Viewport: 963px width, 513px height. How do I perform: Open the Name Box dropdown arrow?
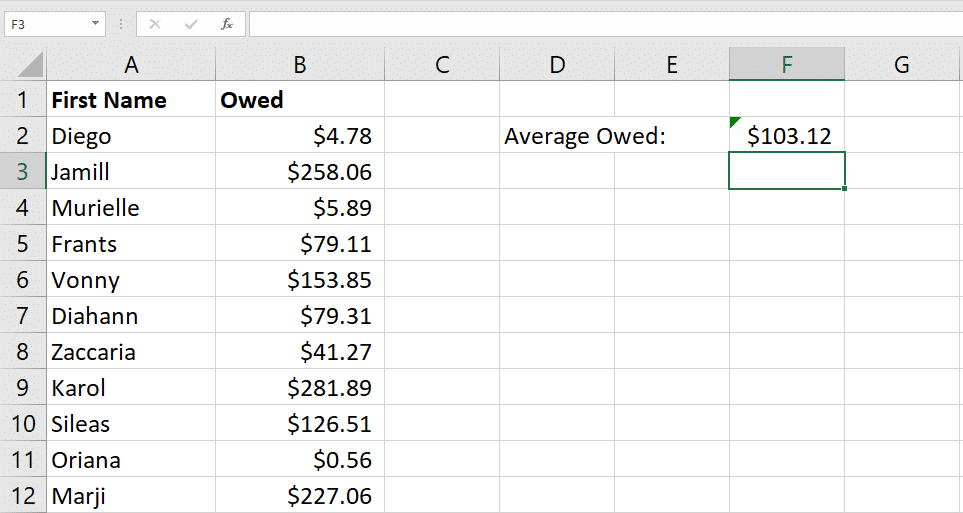point(95,24)
